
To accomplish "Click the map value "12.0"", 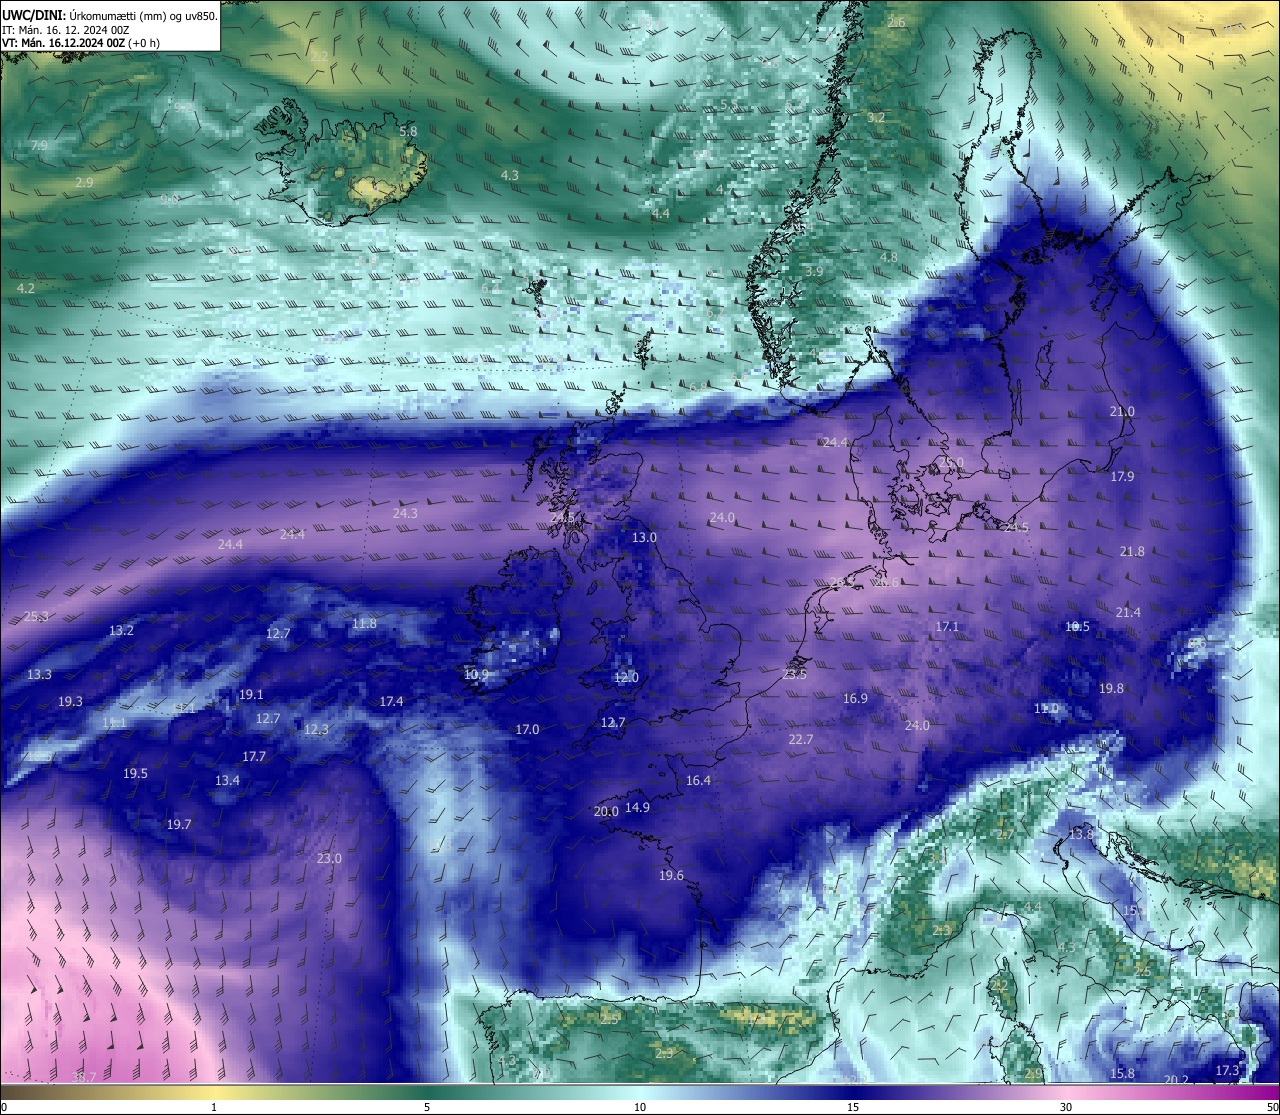I will (626, 678).
